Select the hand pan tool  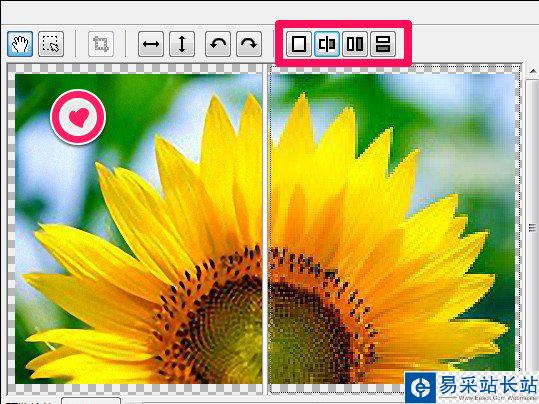click(x=20, y=44)
